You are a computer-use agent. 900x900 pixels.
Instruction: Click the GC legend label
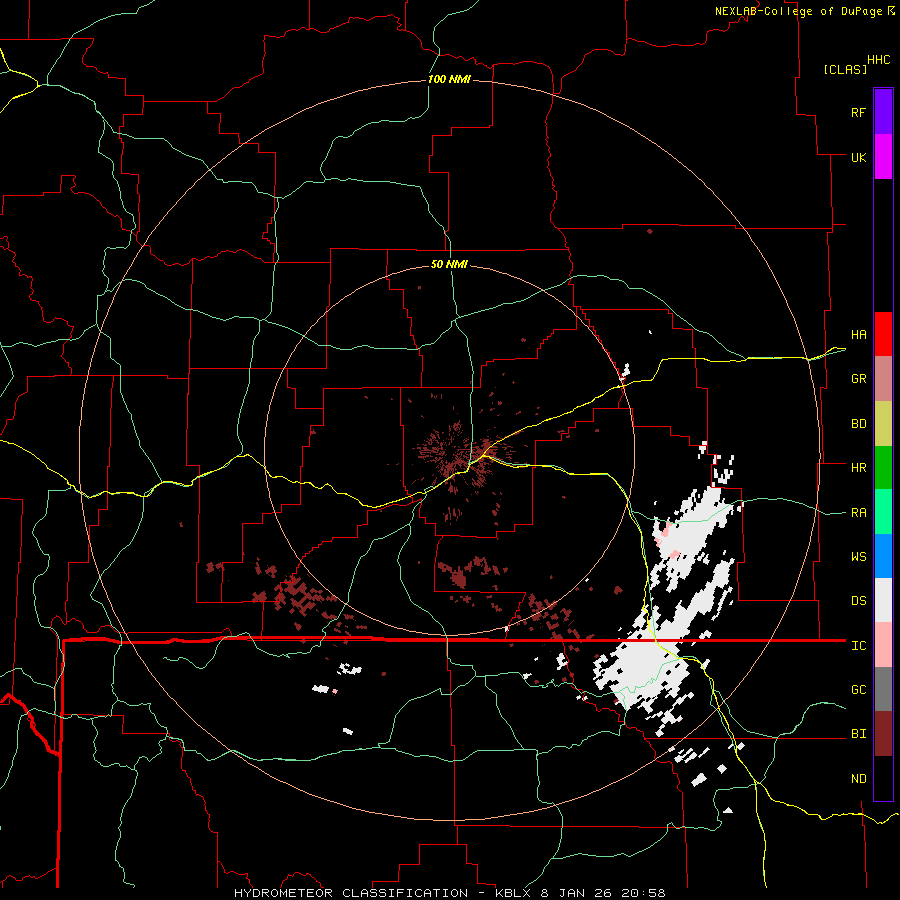point(858,690)
